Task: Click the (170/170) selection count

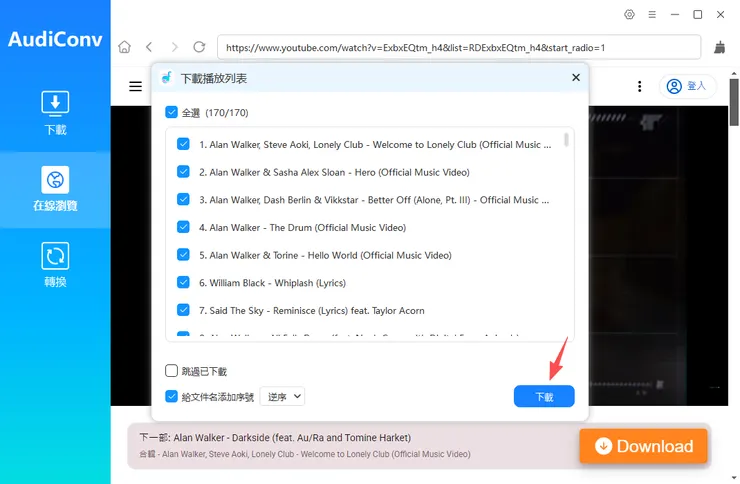Action: pos(227,113)
